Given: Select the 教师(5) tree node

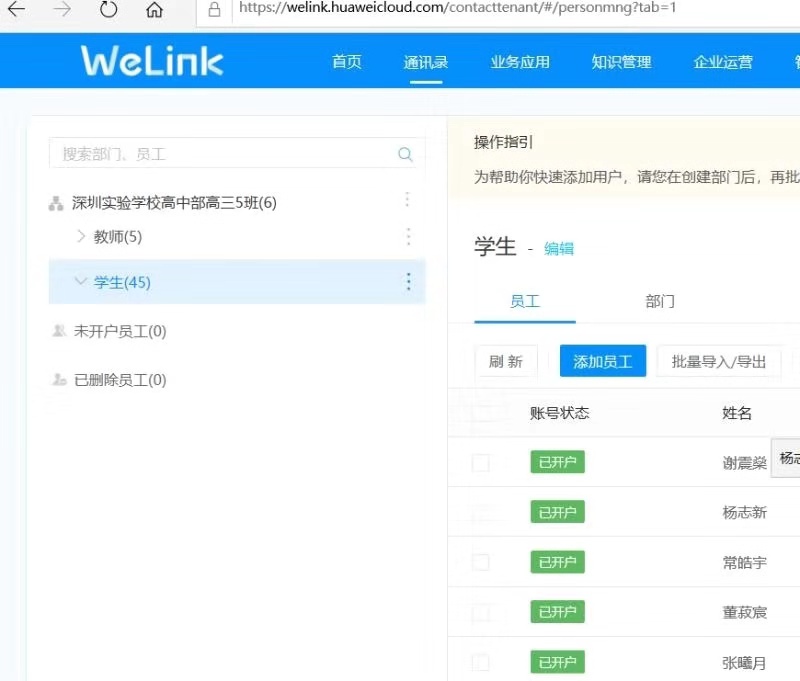Looking at the screenshot, I should tap(118, 236).
